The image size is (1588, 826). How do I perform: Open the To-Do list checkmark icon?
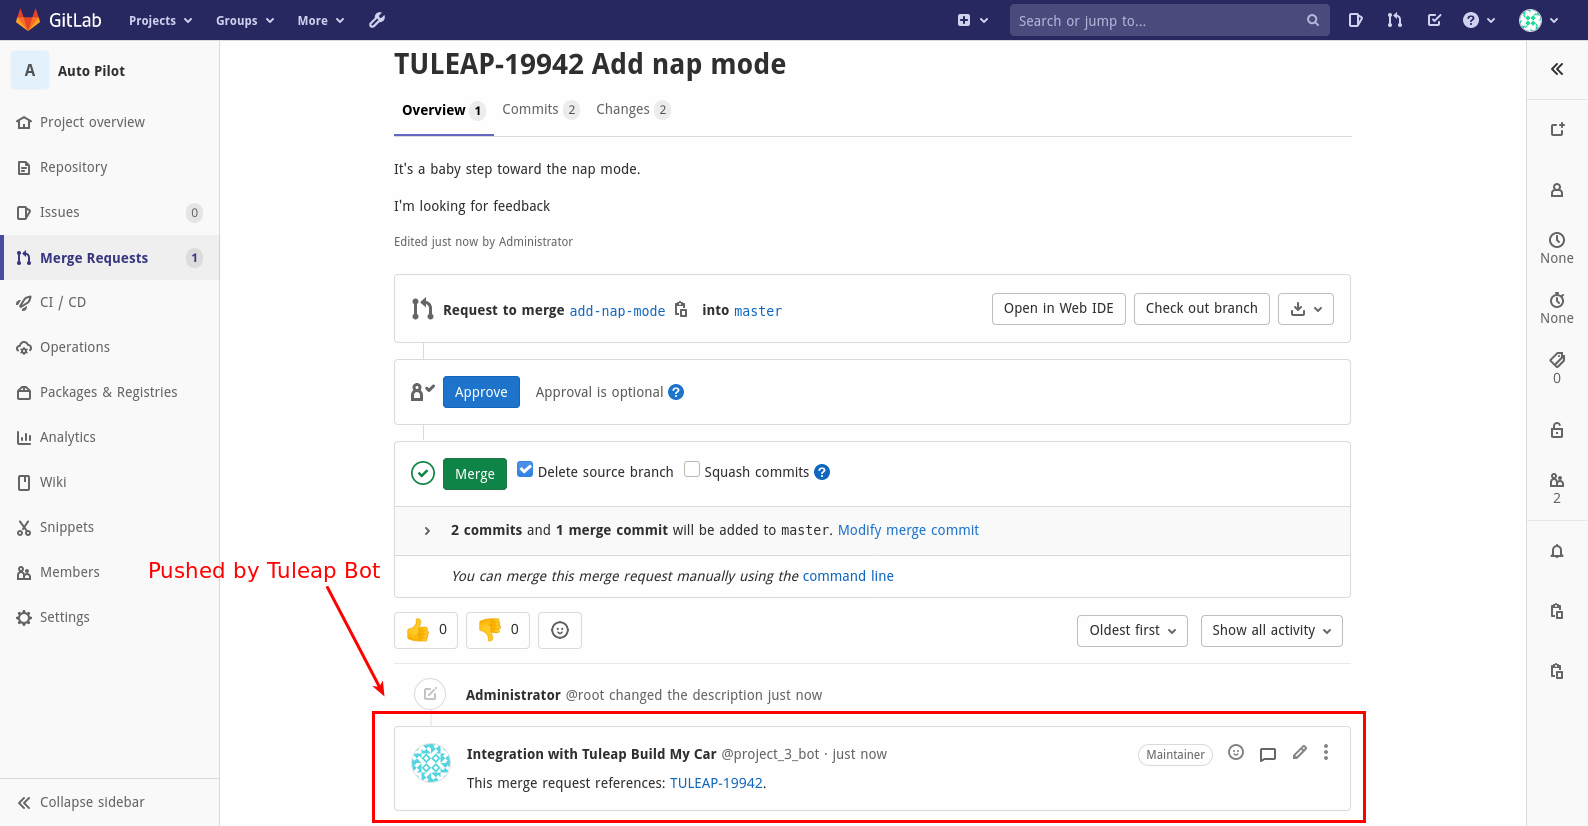(1434, 20)
